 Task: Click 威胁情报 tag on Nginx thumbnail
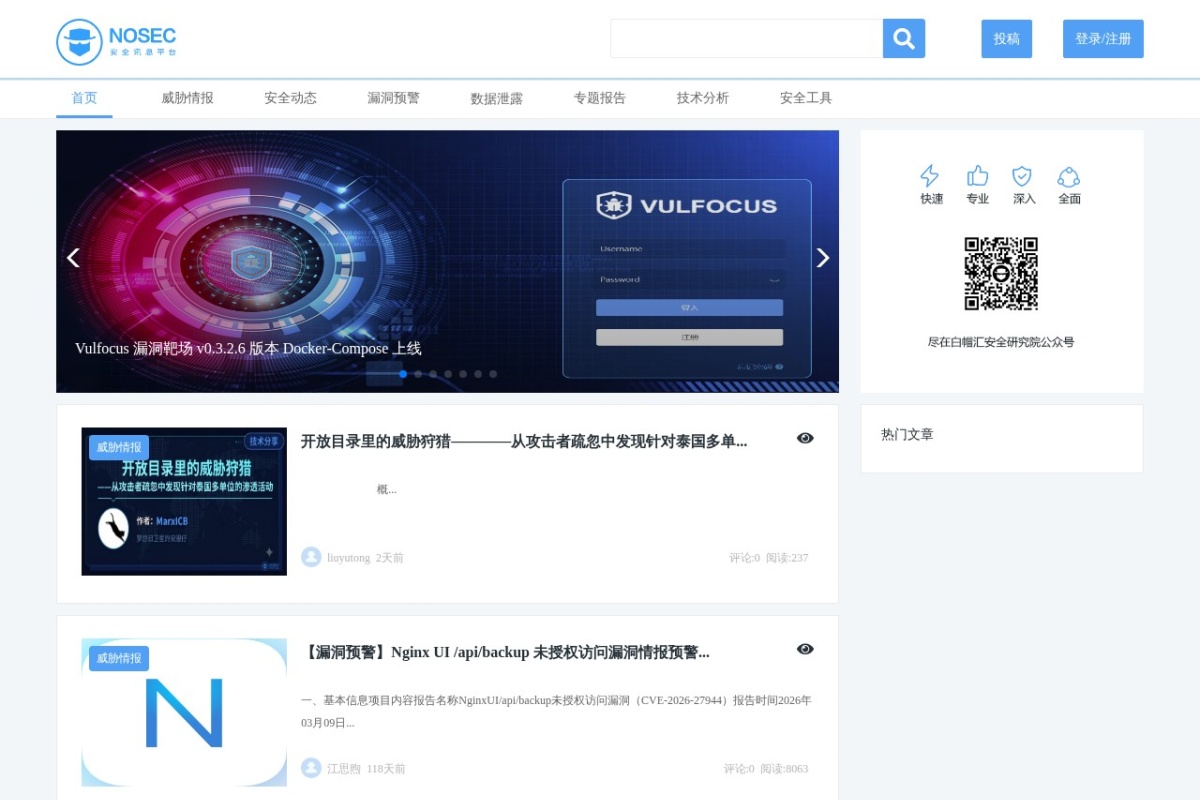(x=119, y=658)
